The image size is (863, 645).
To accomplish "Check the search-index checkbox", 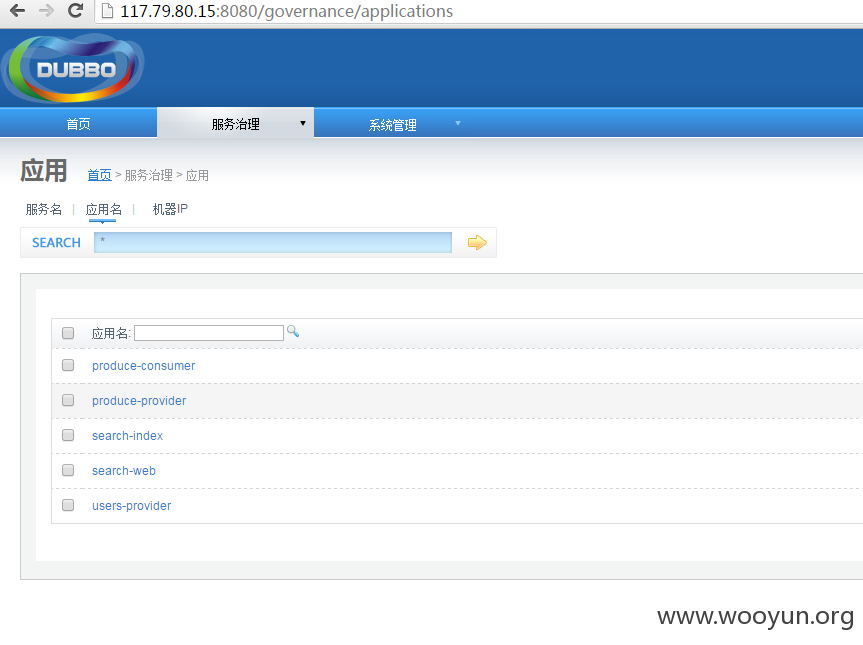I will click(x=68, y=435).
